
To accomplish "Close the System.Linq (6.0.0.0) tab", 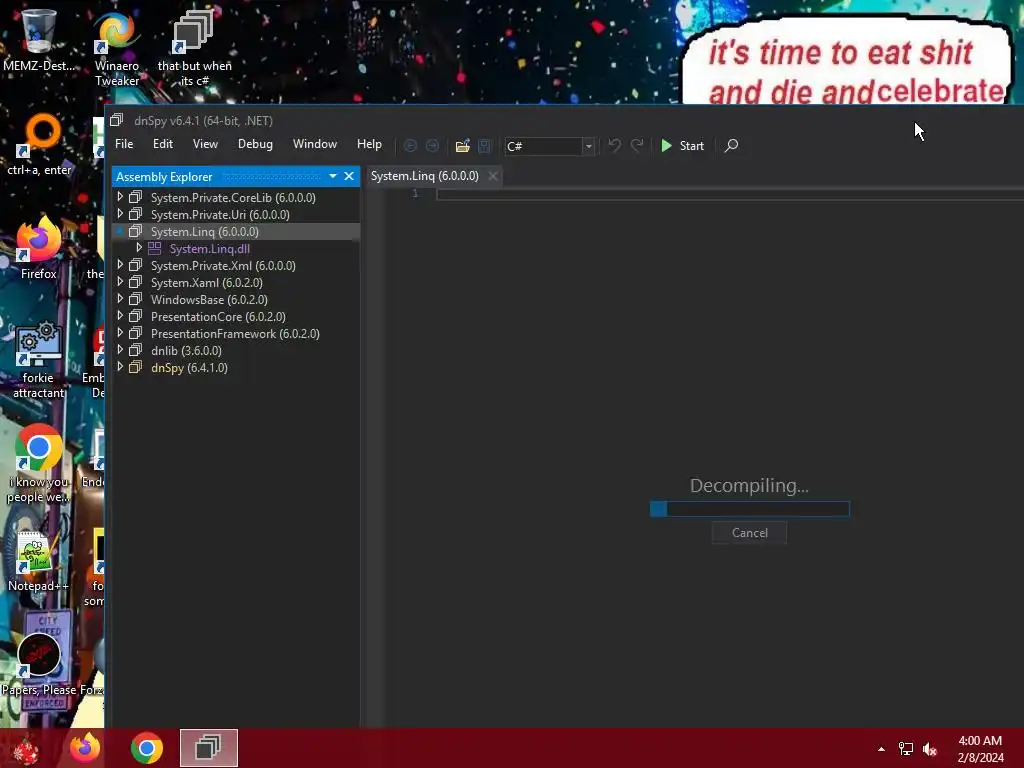I will [493, 176].
